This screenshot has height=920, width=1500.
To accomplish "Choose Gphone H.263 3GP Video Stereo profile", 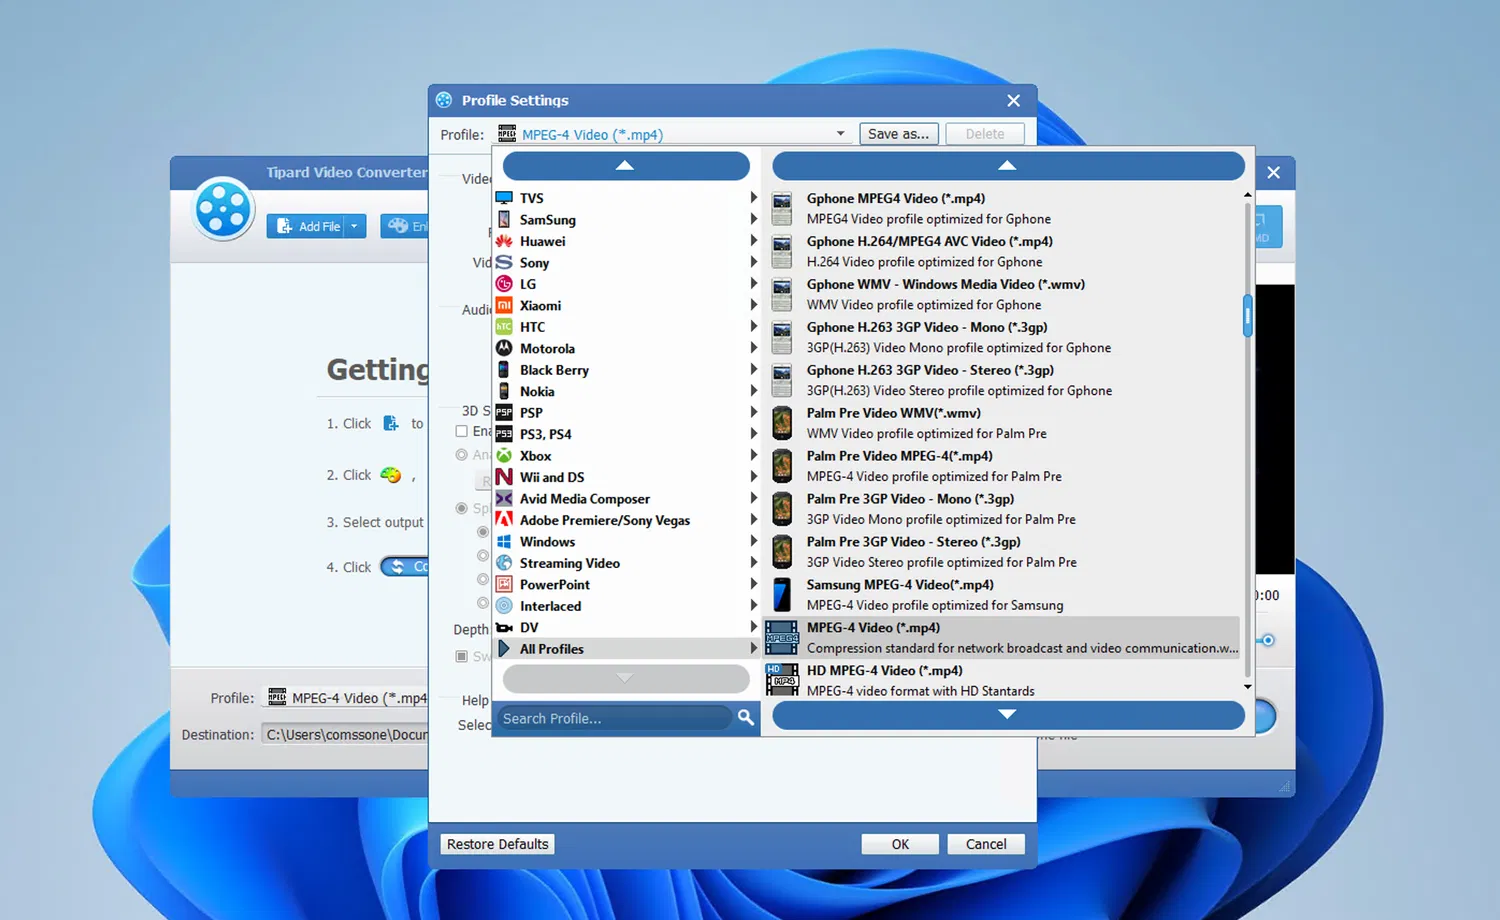I will click(1003, 380).
